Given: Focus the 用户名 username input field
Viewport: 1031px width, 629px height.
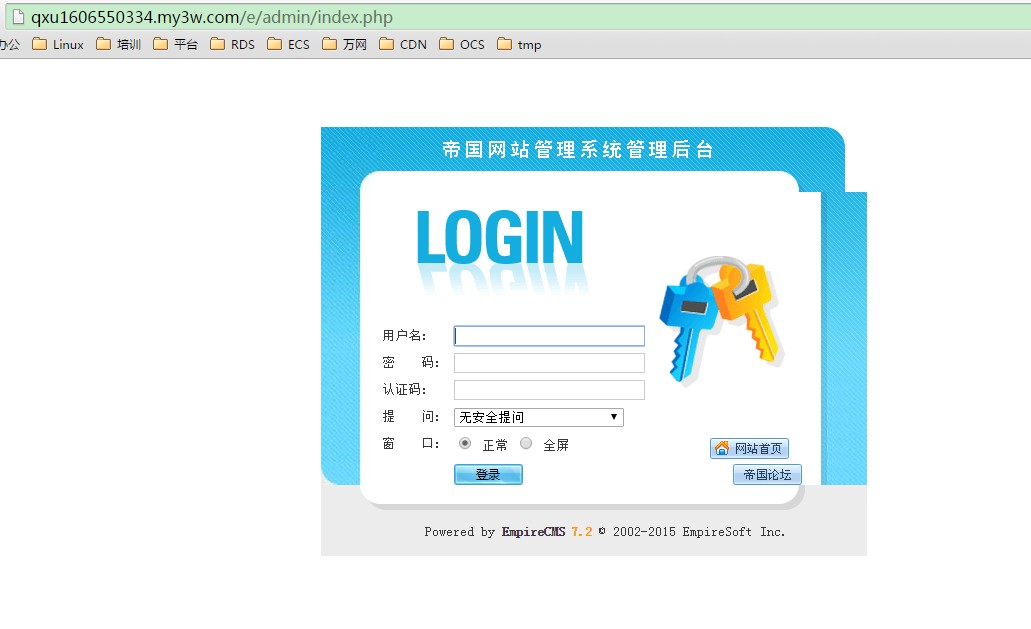Looking at the screenshot, I should coord(549,336).
